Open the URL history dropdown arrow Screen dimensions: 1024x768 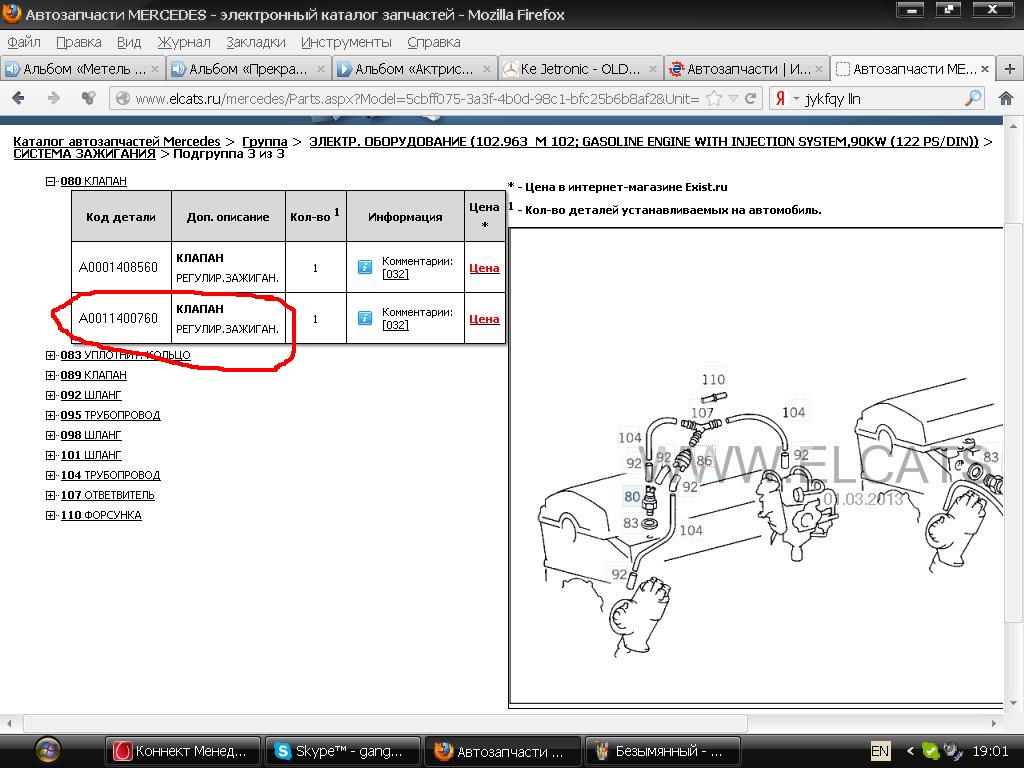pos(733,99)
